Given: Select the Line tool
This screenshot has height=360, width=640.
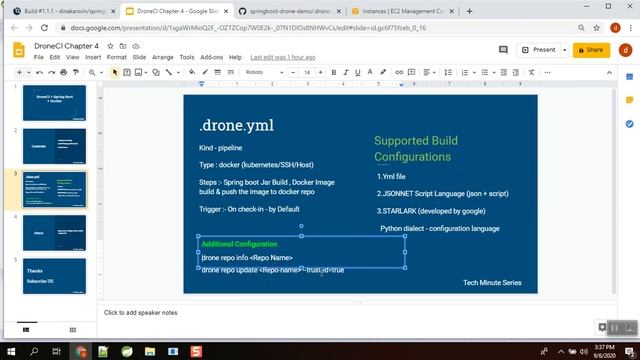Looking at the screenshot, I should point(169,73).
